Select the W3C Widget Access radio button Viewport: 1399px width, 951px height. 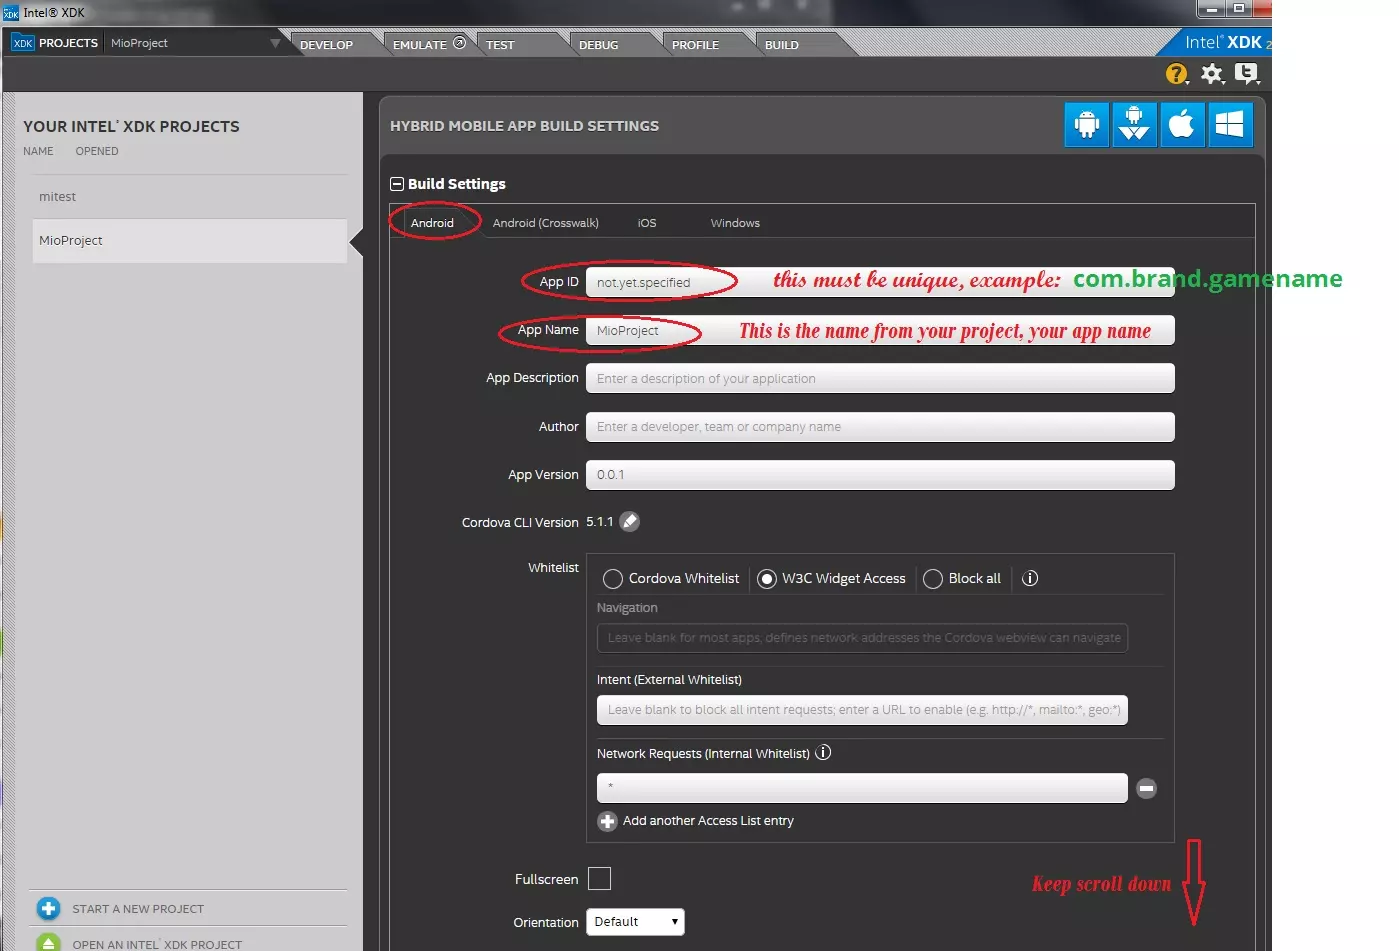point(767,579)
